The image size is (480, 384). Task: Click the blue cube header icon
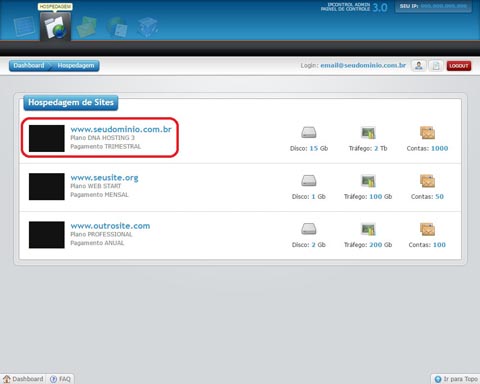pyautogui.click(x=147, y=27)
